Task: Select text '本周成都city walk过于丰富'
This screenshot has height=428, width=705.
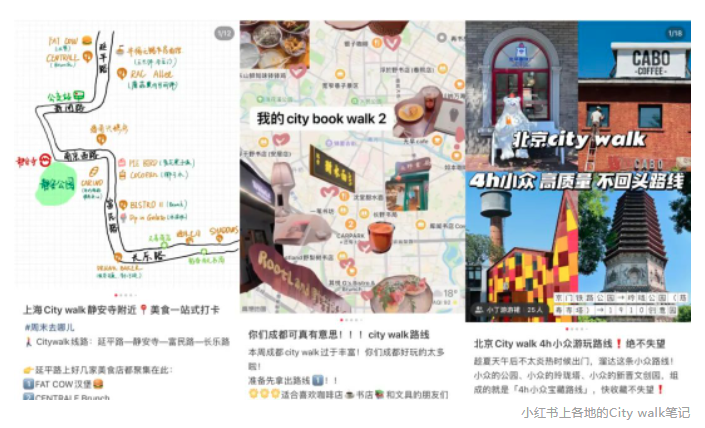Action: [x=303, y=352]
